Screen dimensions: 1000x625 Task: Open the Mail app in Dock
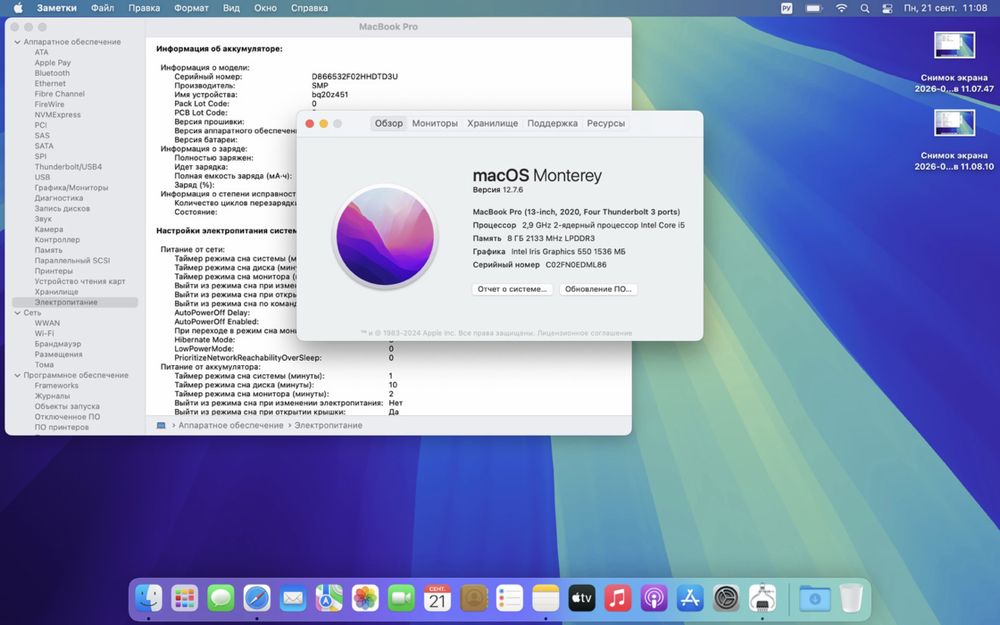pyautogui.click(x=293, y=598)
